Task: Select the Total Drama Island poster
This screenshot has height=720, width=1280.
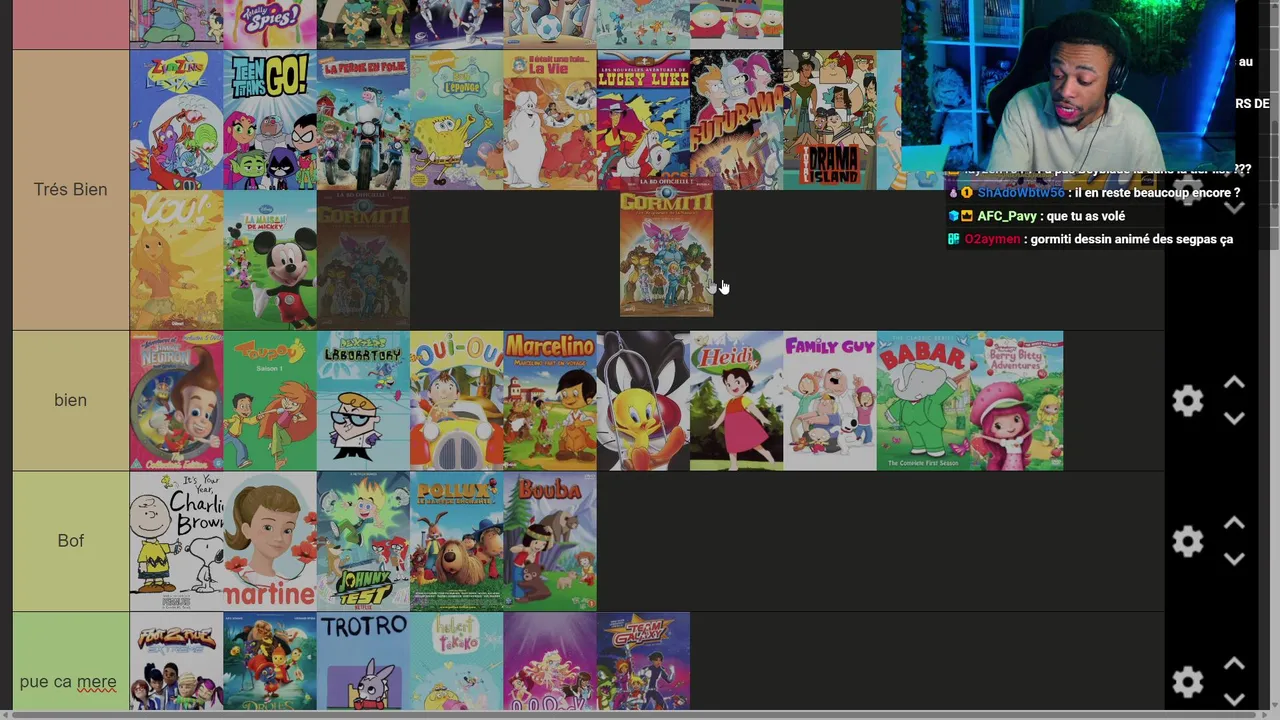Action: point(830,120)
